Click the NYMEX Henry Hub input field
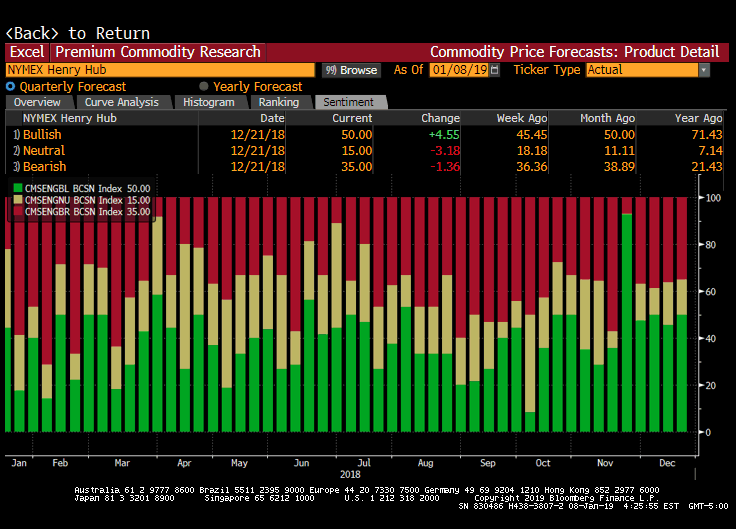The width and height of the screenshot is (736, 529). pos(160,70)
